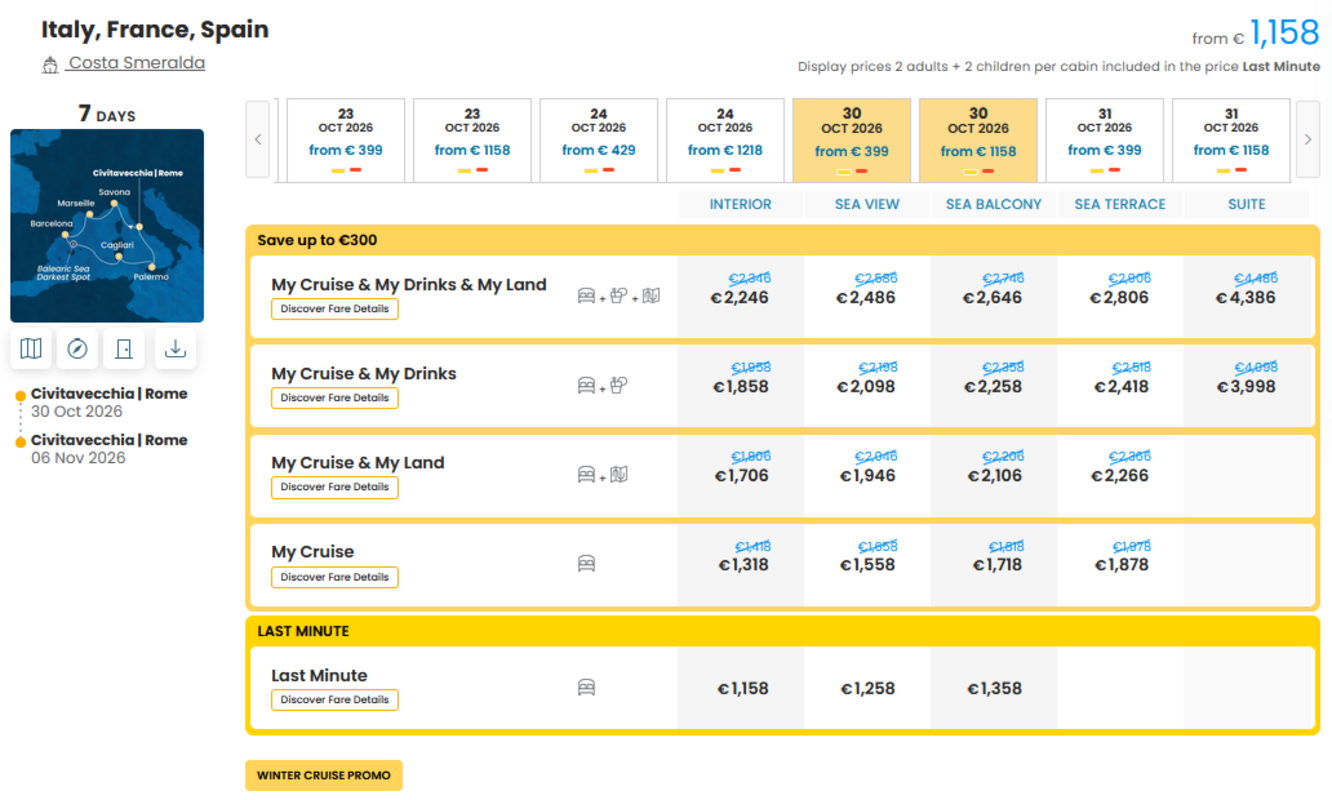Download the itinerary with the download icon
This screenshot has width=1332, height=800.
click(x=175, y=348)
